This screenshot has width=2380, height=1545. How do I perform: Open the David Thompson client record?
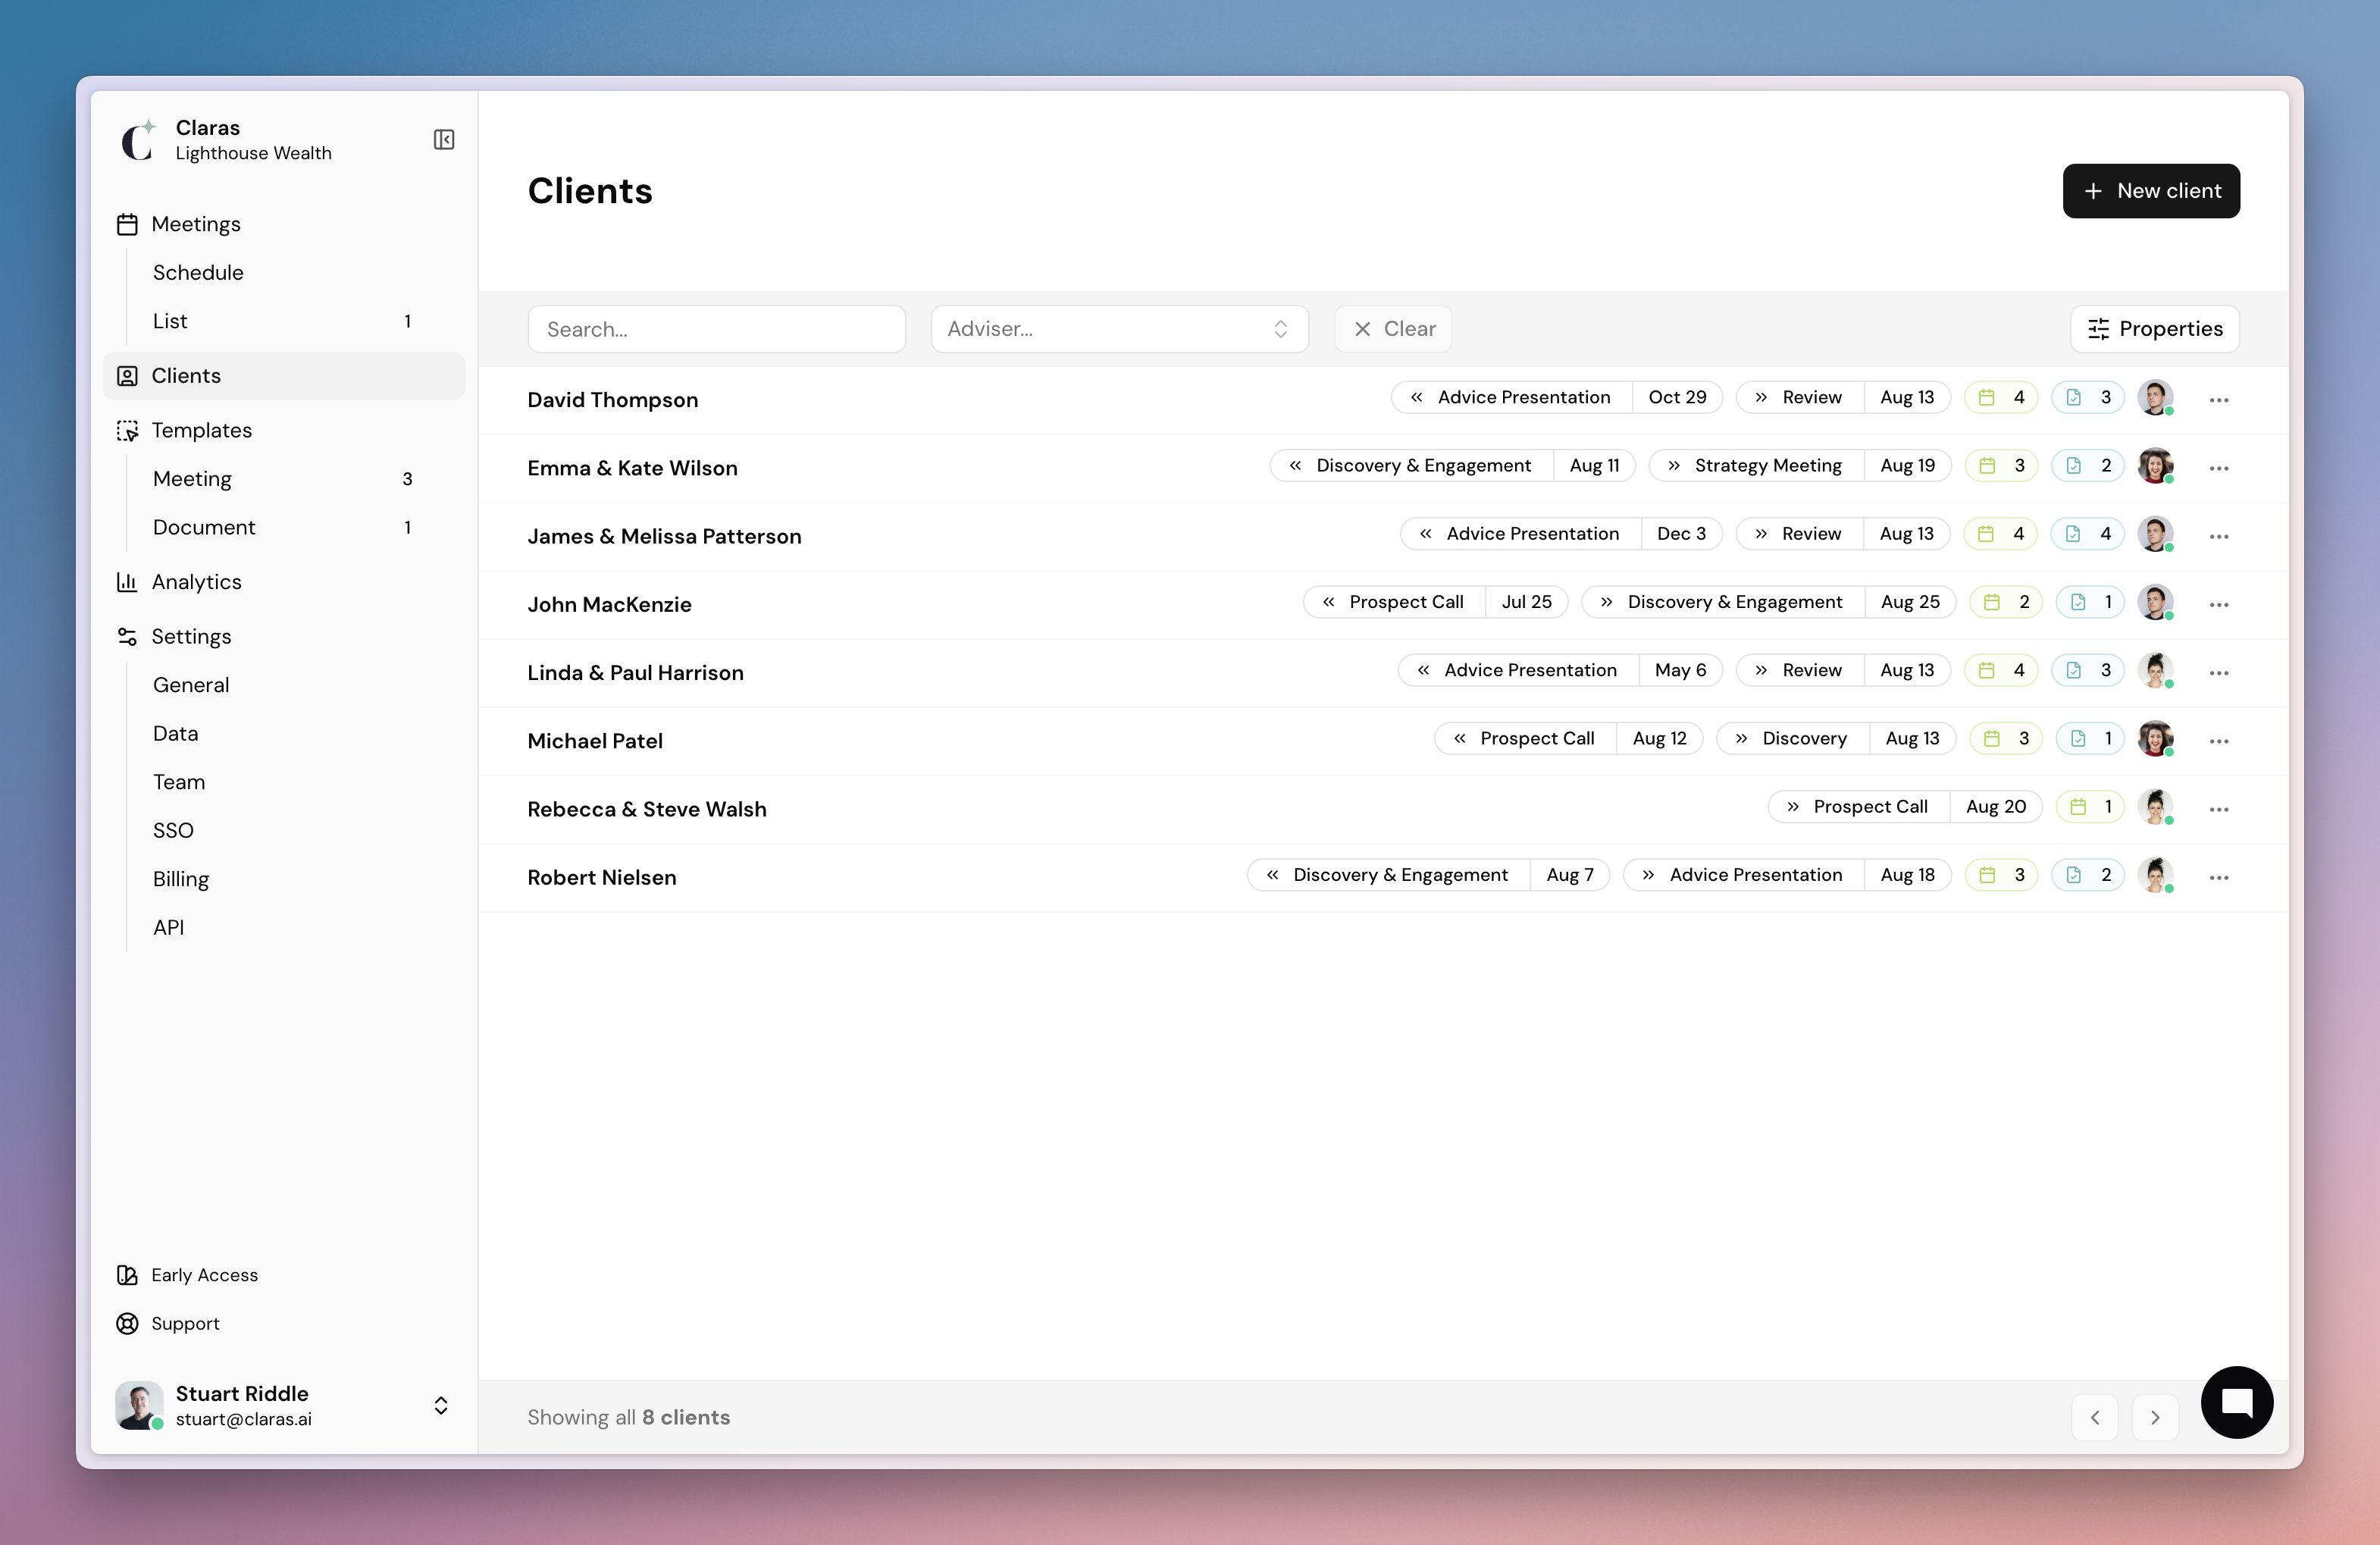(613, 400)
